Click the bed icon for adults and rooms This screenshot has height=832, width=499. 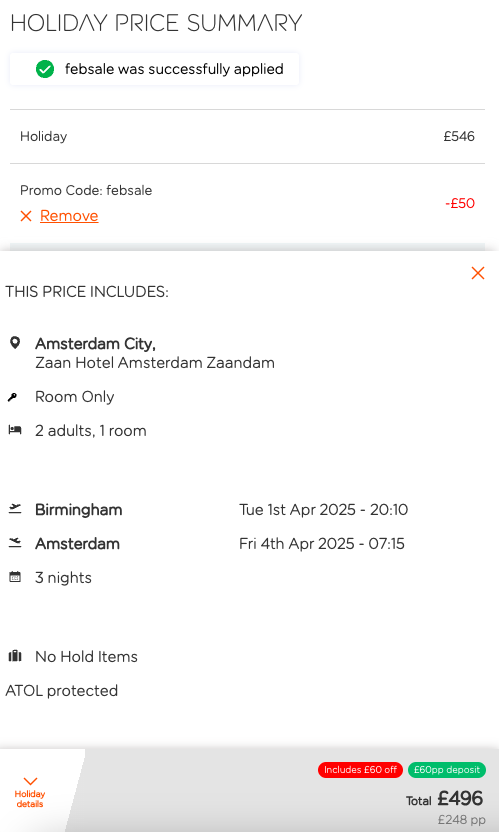(15, 430)
